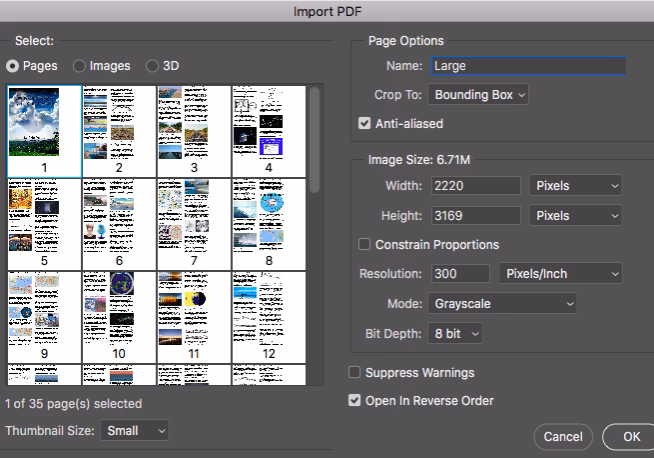Click the Cancel button
Screen dimensions: 654x458
click(563, 437)
